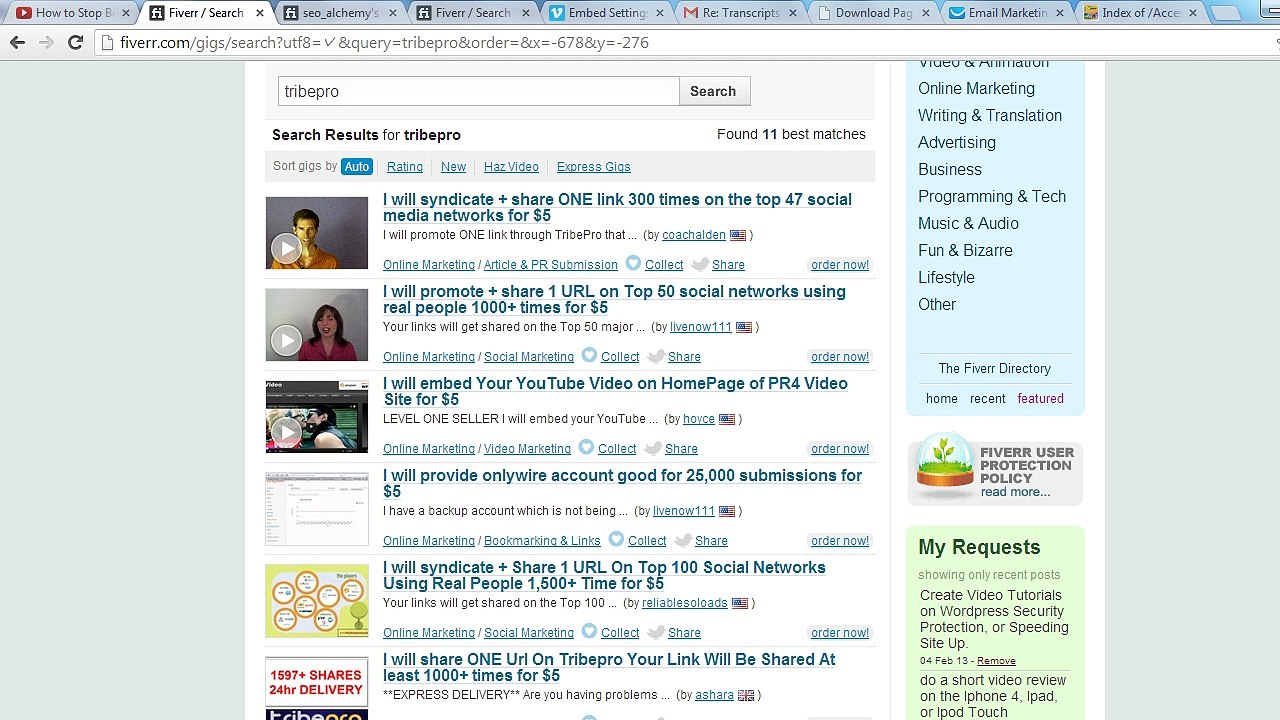Screen dimensions: 1280x720
Task: Click Share bird icon on YouTube embed gig
Action: tap(653, 448)
